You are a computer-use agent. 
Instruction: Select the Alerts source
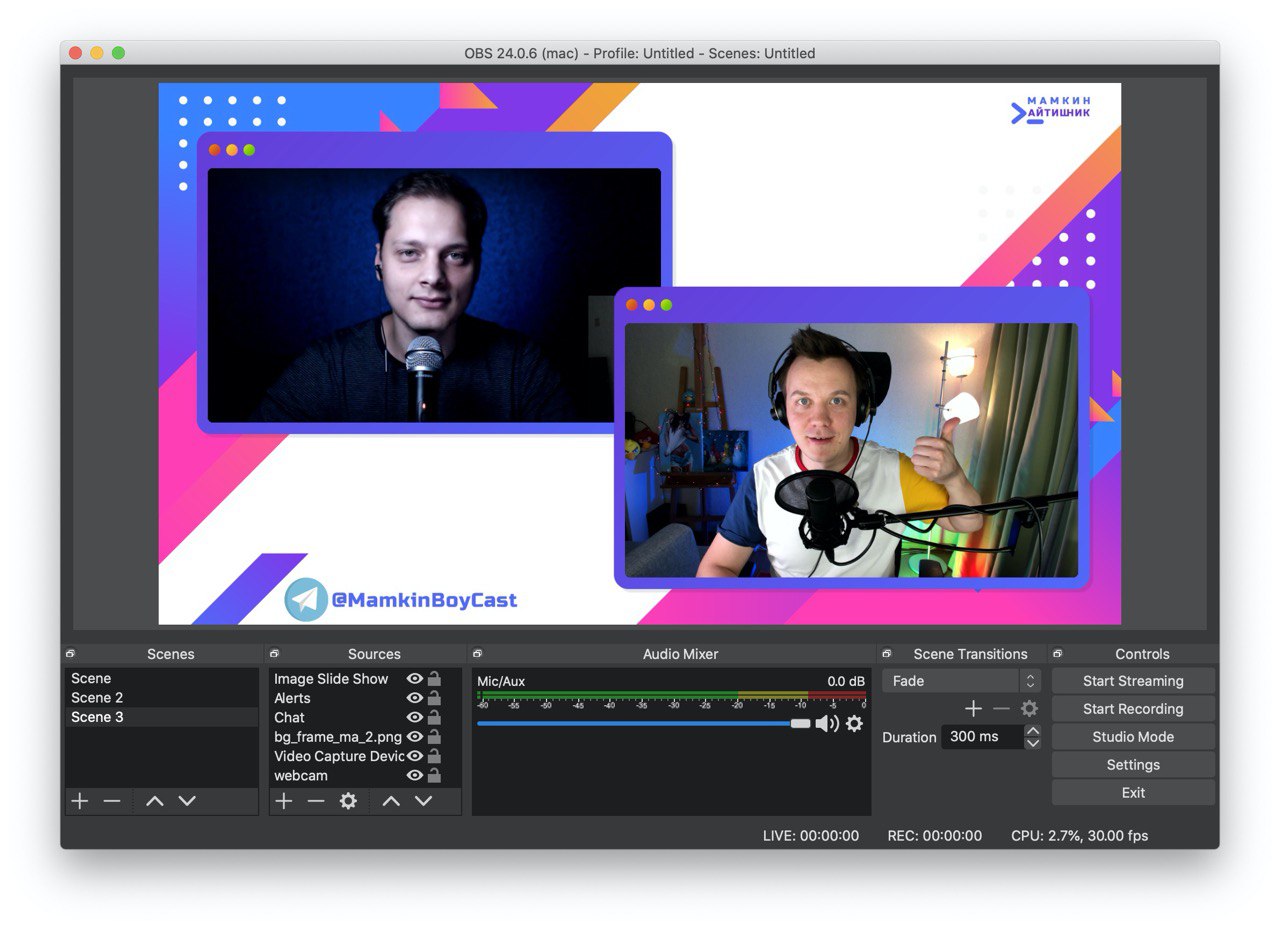point(292,698)
